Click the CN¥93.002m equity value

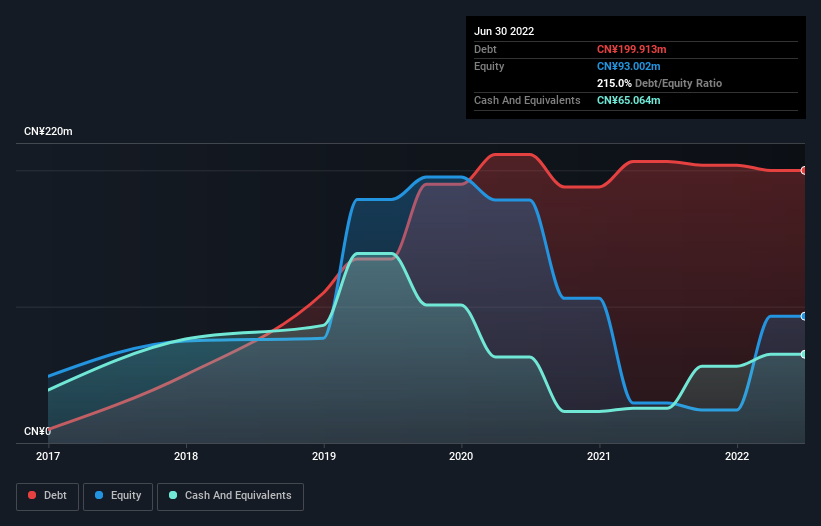click(628, 66)
